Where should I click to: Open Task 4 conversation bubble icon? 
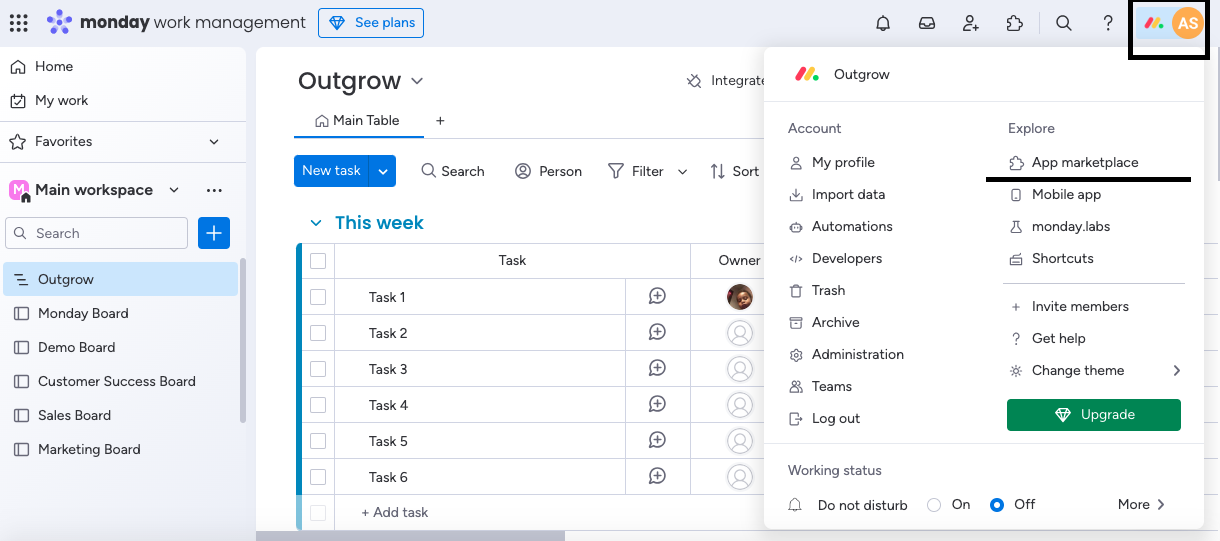(657, 404)
